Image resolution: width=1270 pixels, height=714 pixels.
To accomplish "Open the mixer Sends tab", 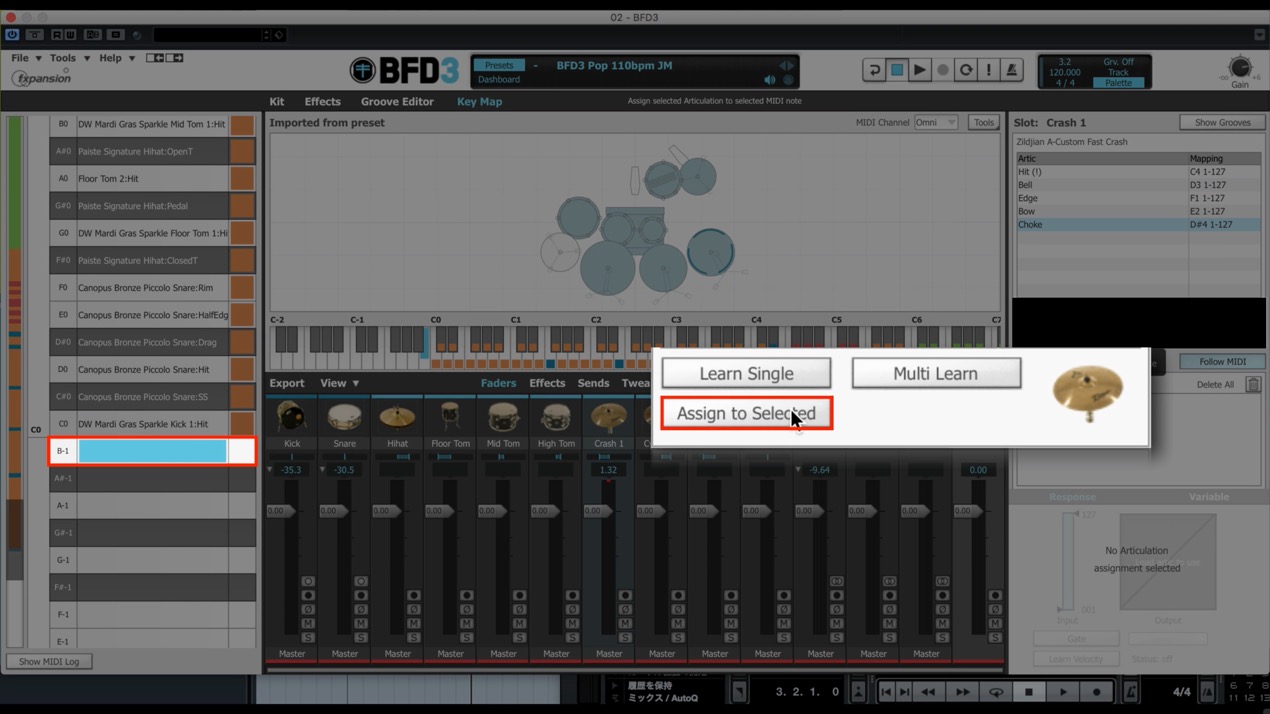I will (593, 383).
